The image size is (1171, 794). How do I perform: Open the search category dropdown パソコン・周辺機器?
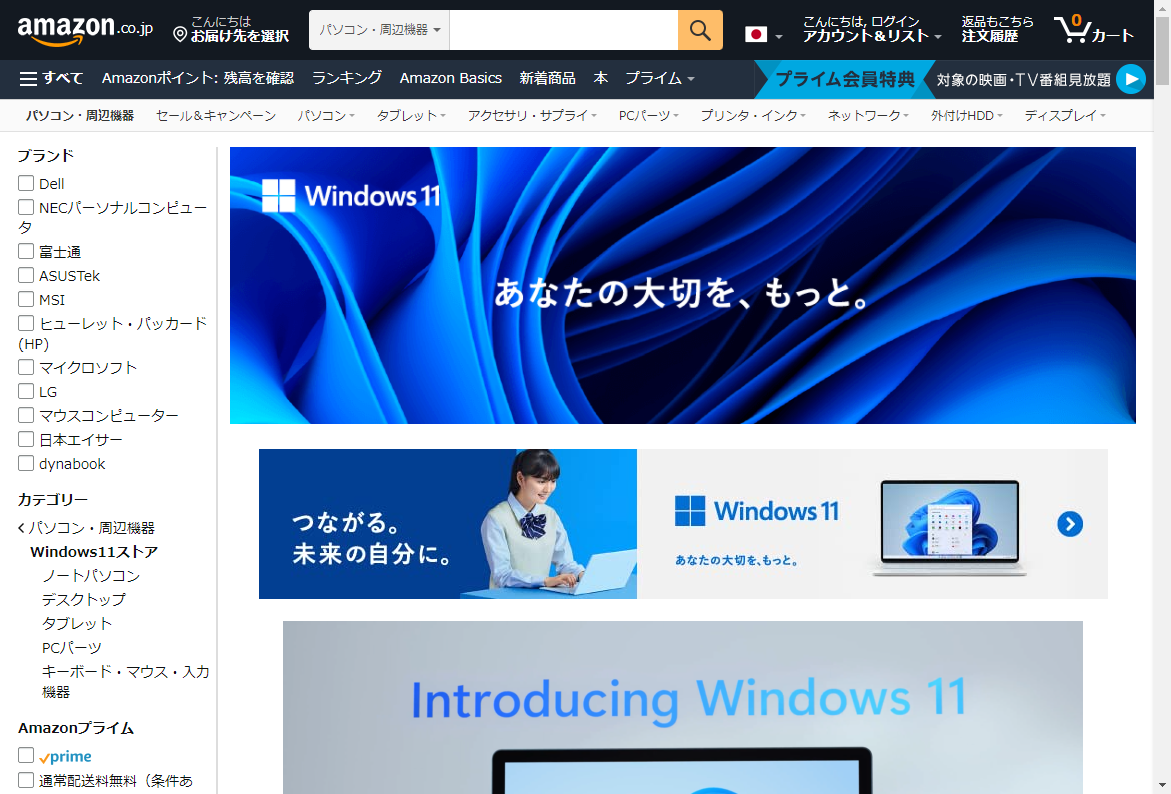point(378,30)
